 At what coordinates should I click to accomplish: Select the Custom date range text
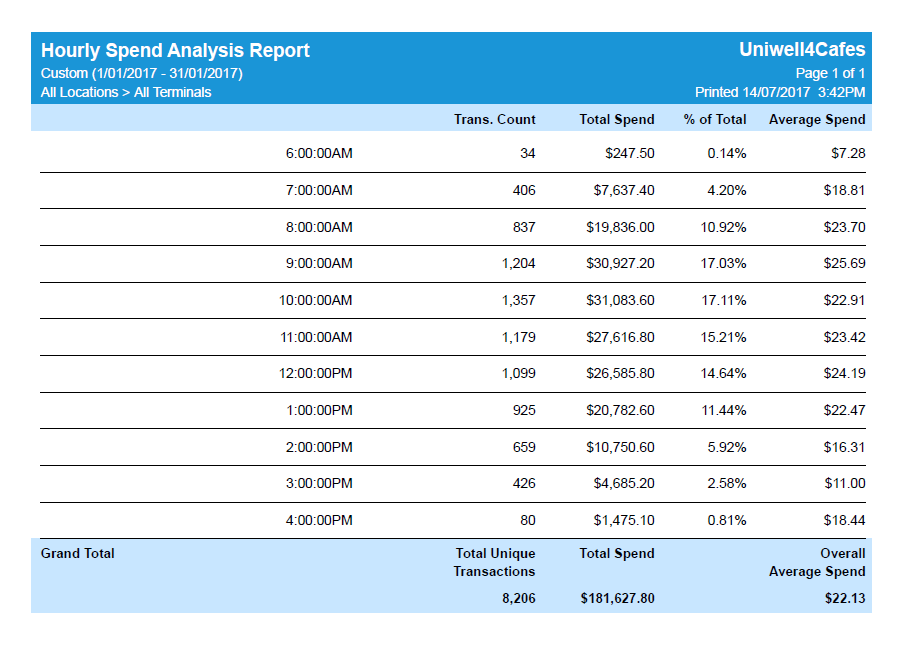click(141, 73)
